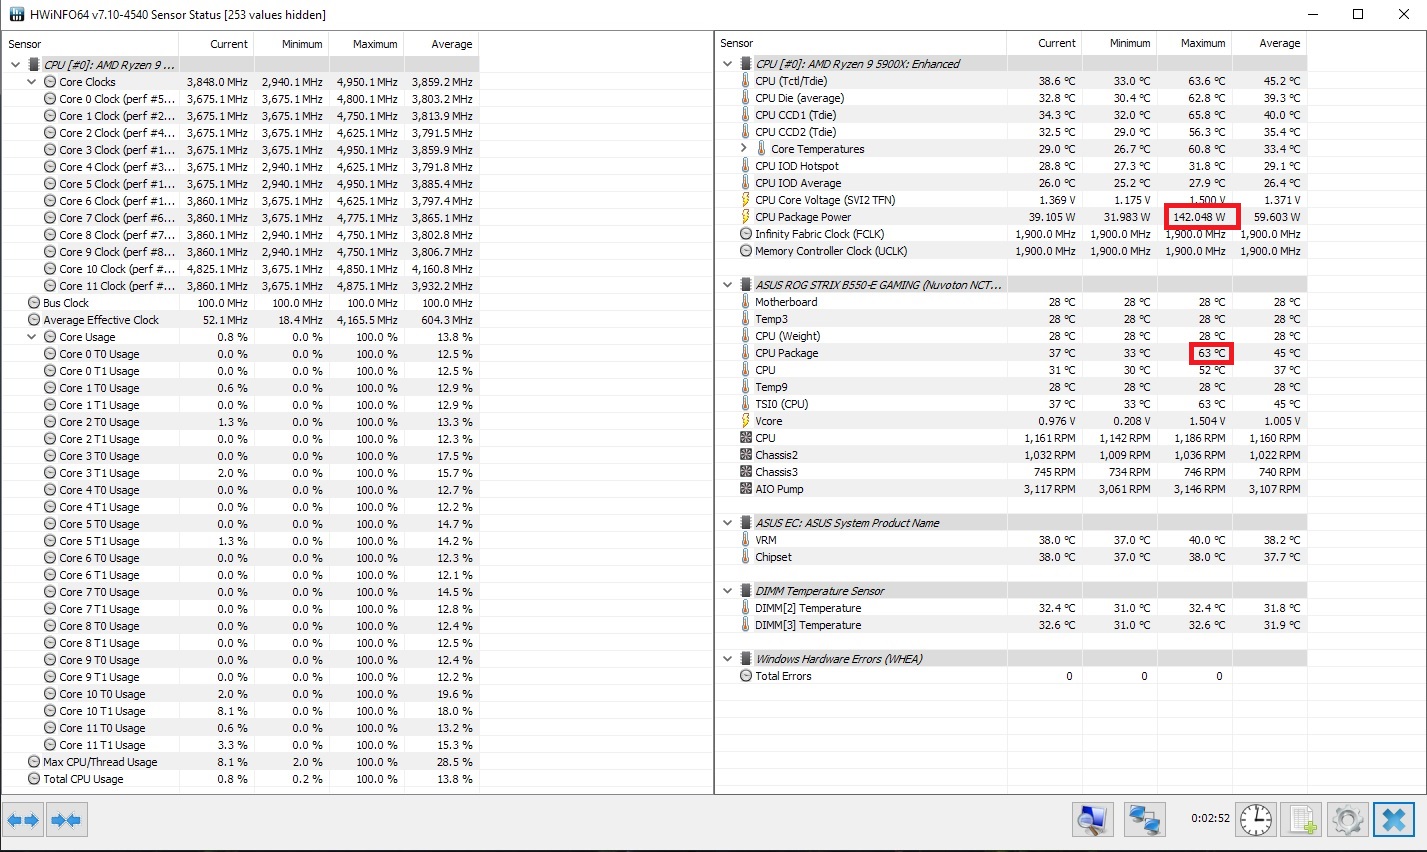Click the circle icon beside Total Errors
1427x852 pixels.
point(745,676)
